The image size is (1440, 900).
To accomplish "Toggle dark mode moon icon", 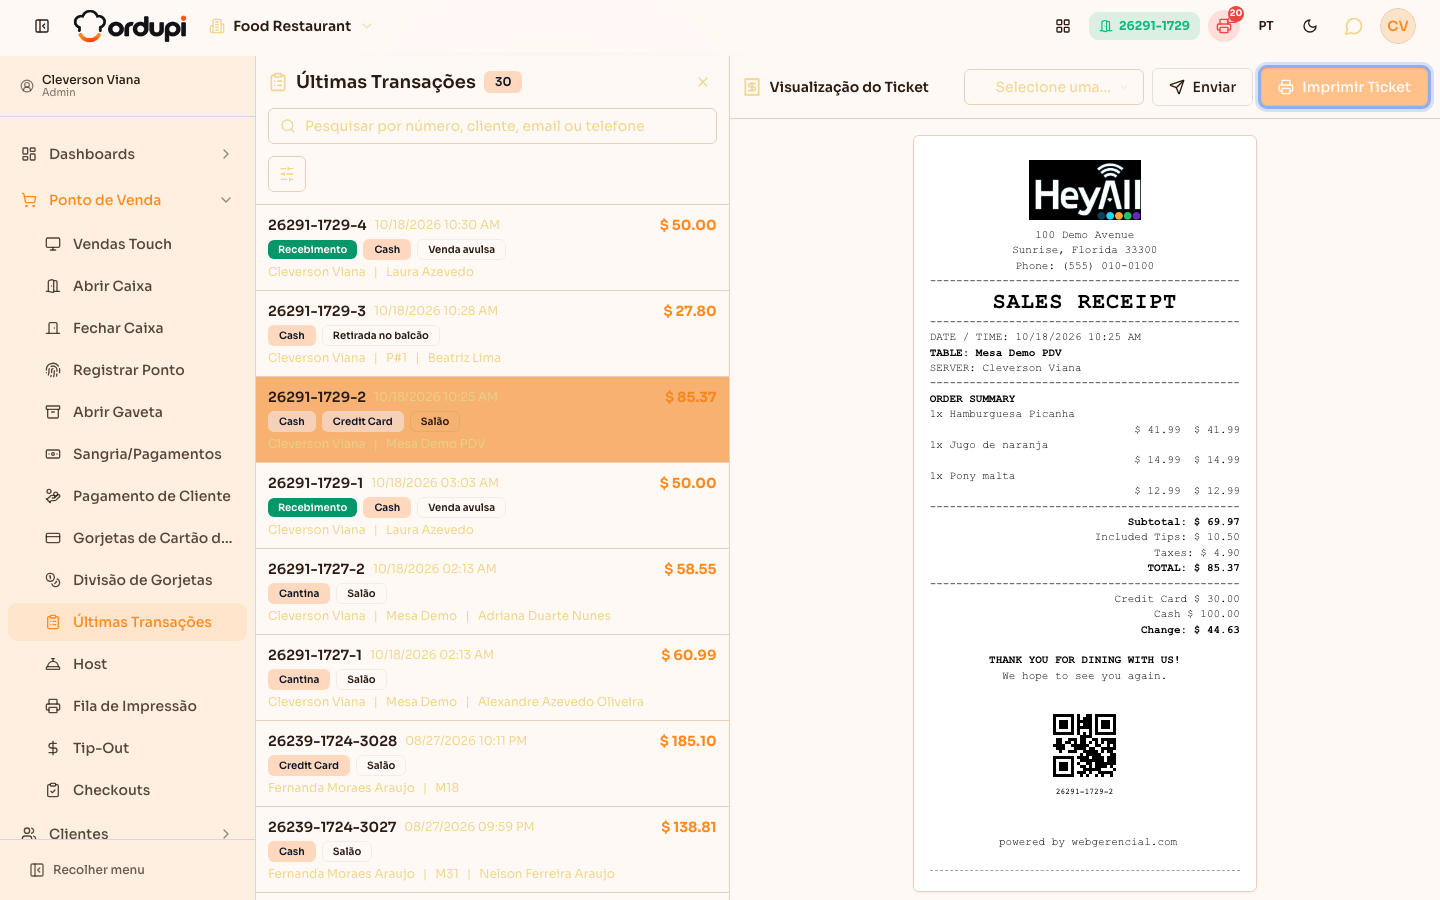I will click(x=1310, y=26).
